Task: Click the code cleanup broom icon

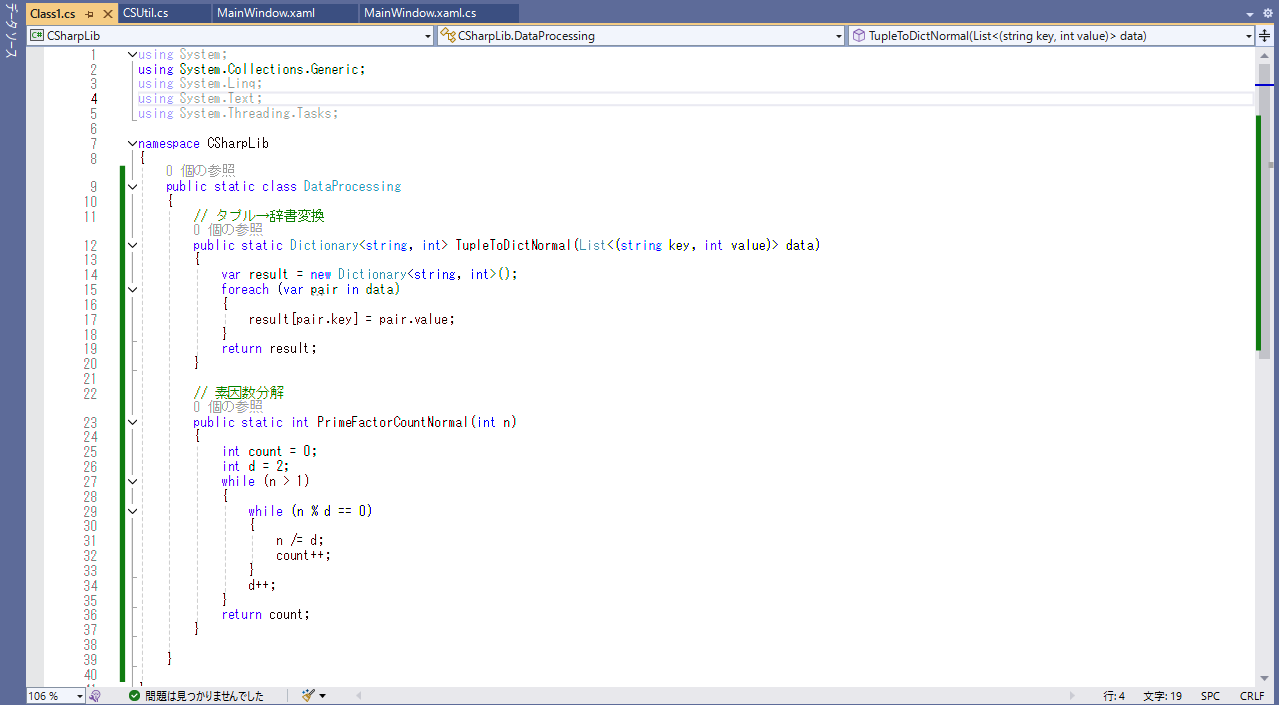Action: [x=308, y=696]
